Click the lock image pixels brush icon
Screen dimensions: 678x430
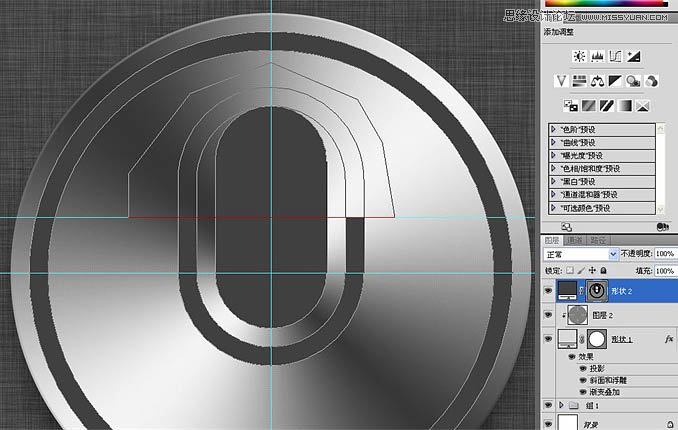pyautogui.click(x=581, y=270)
